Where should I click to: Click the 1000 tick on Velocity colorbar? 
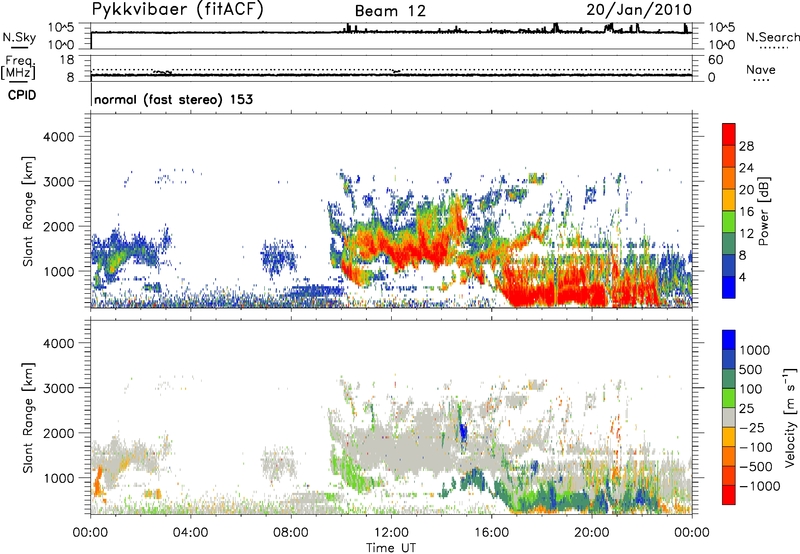tap(755, 350)
